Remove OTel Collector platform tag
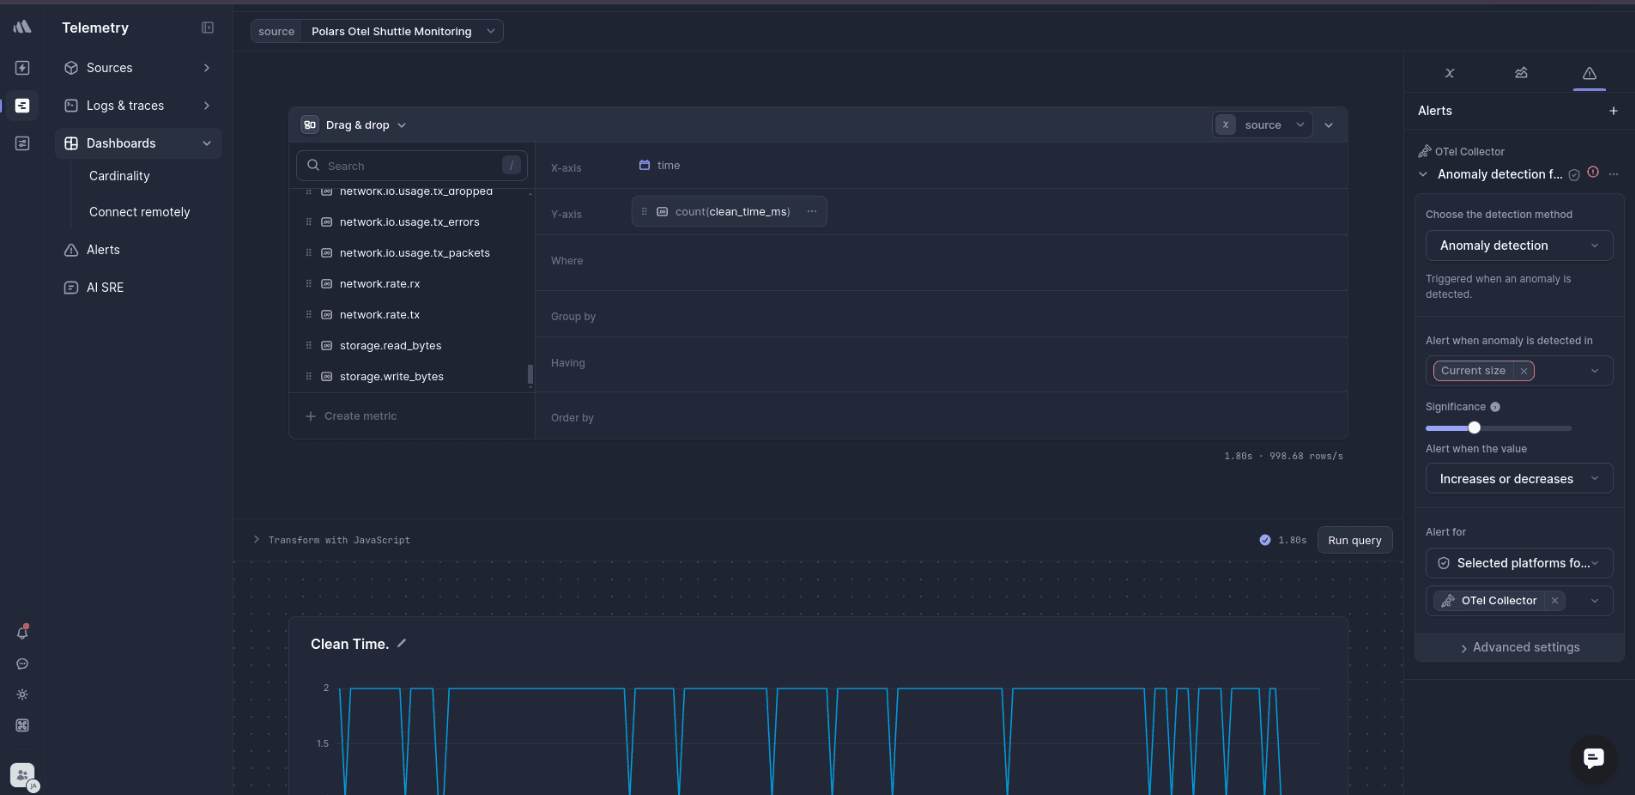This screenshot has width=1635, height=795. click(x=1554, y=601)
